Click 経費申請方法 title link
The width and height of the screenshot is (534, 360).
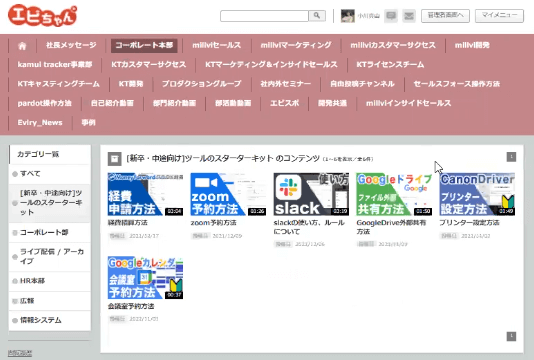click(128, 223)
